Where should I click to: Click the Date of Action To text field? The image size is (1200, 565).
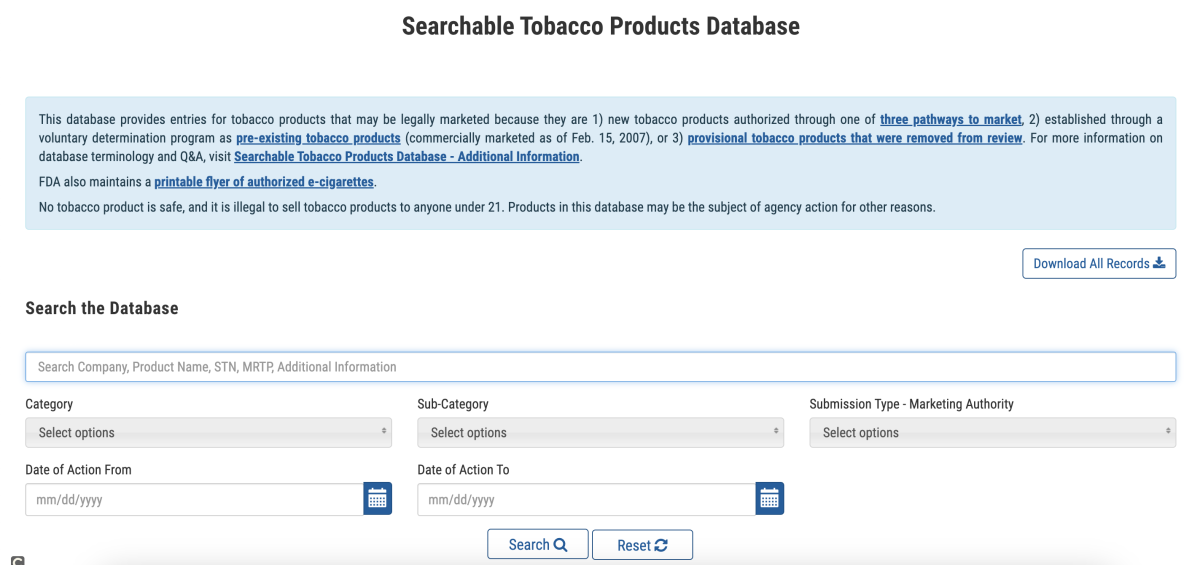(x=586, y=499)
